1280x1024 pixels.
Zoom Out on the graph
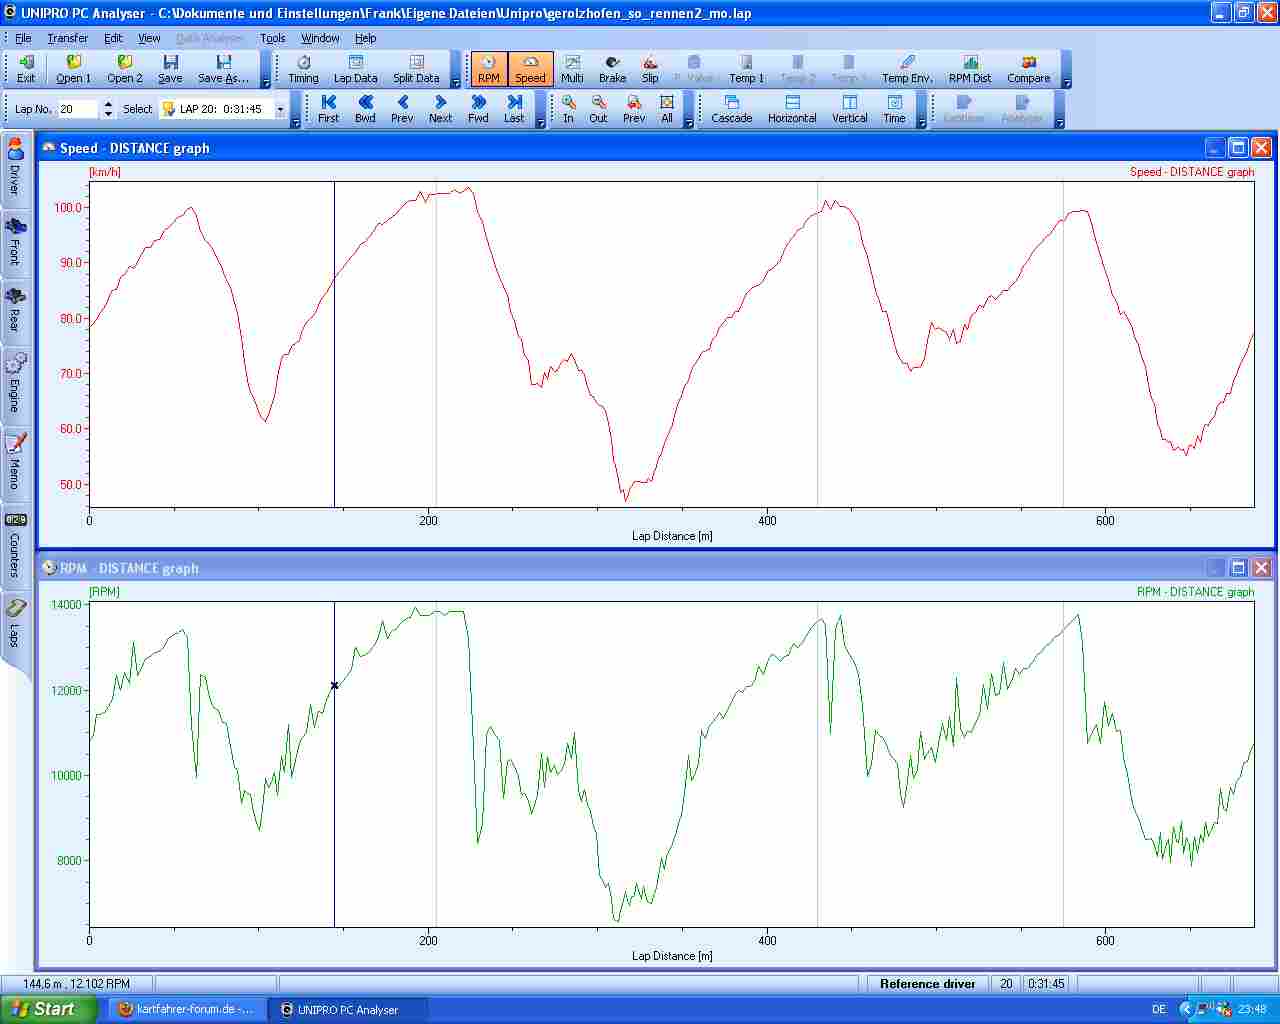[598, 109]
